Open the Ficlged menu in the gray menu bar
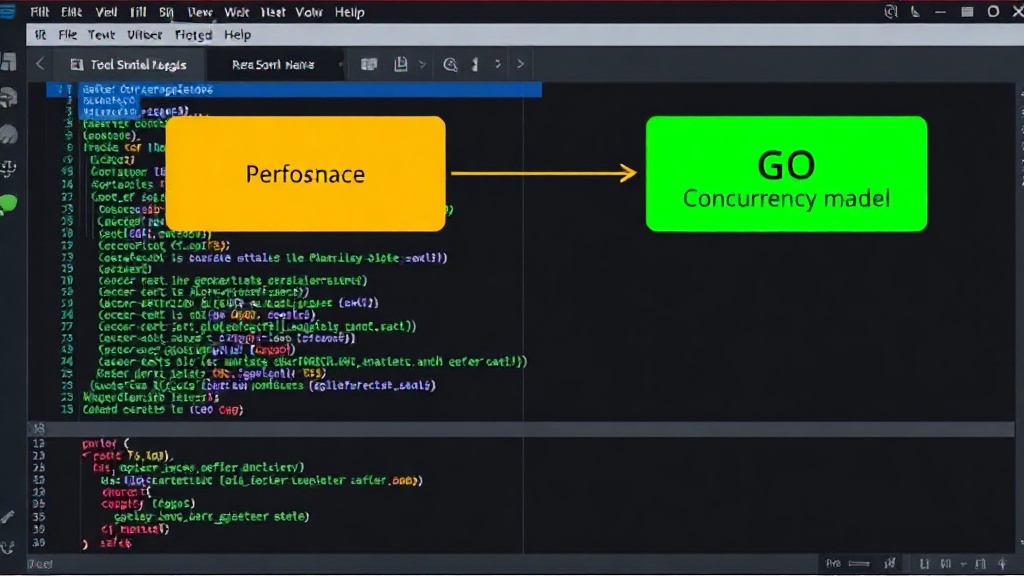The image size is (1024, 576). 193,35
